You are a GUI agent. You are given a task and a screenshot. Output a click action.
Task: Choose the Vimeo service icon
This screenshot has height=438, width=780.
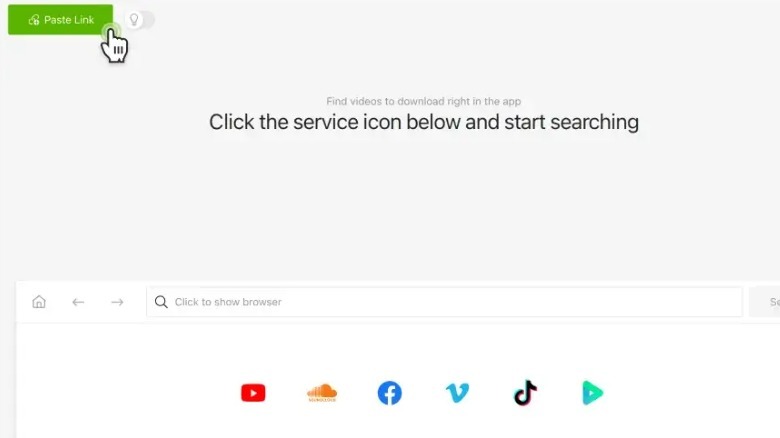pyautogui.click(x=457, y=393)
